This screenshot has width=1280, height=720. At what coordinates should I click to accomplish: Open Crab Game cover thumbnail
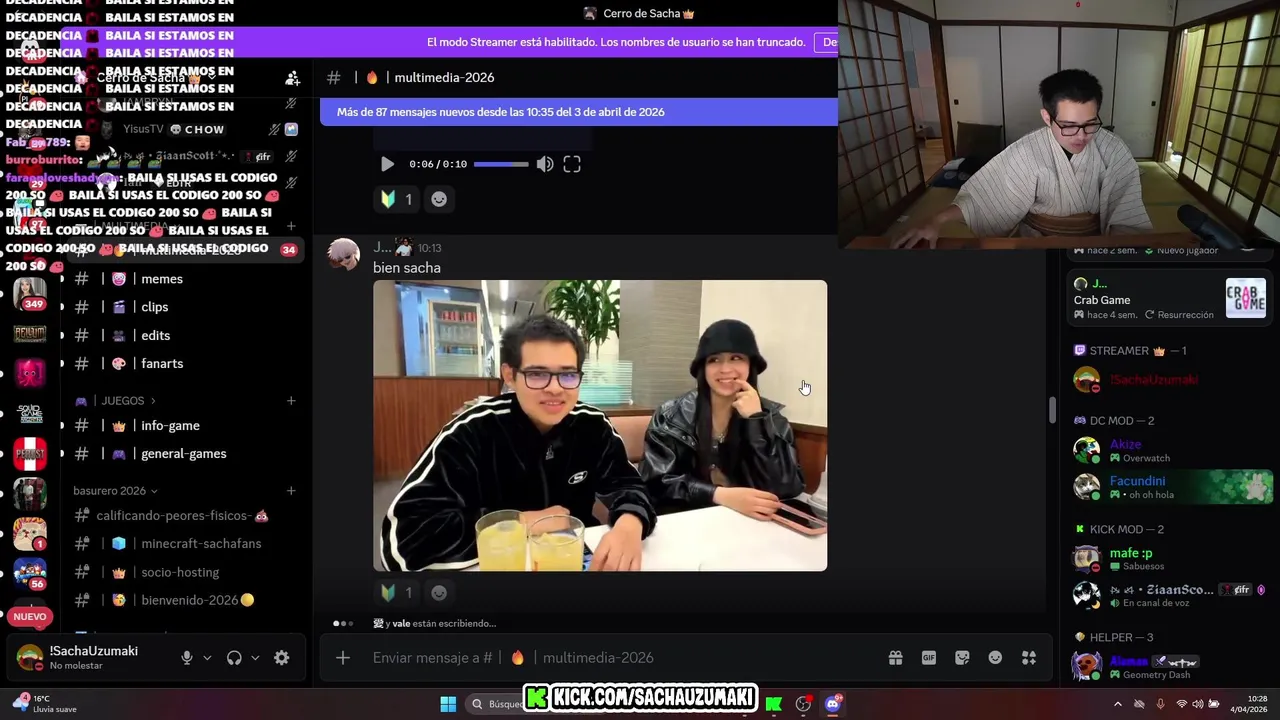pos(1246,298)
